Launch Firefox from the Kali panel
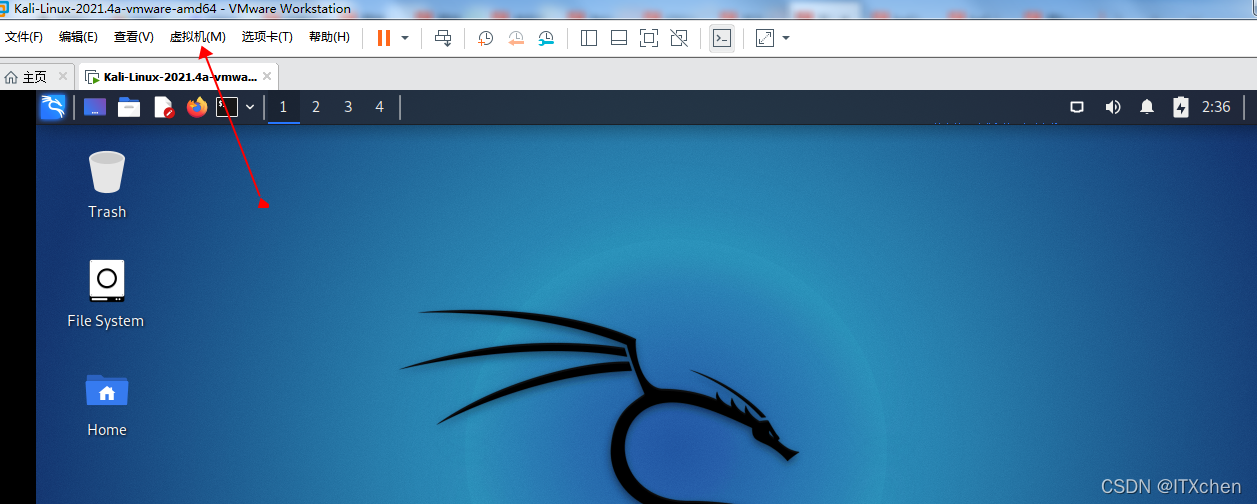The image size is (1257, 504). tap(197, 107)
